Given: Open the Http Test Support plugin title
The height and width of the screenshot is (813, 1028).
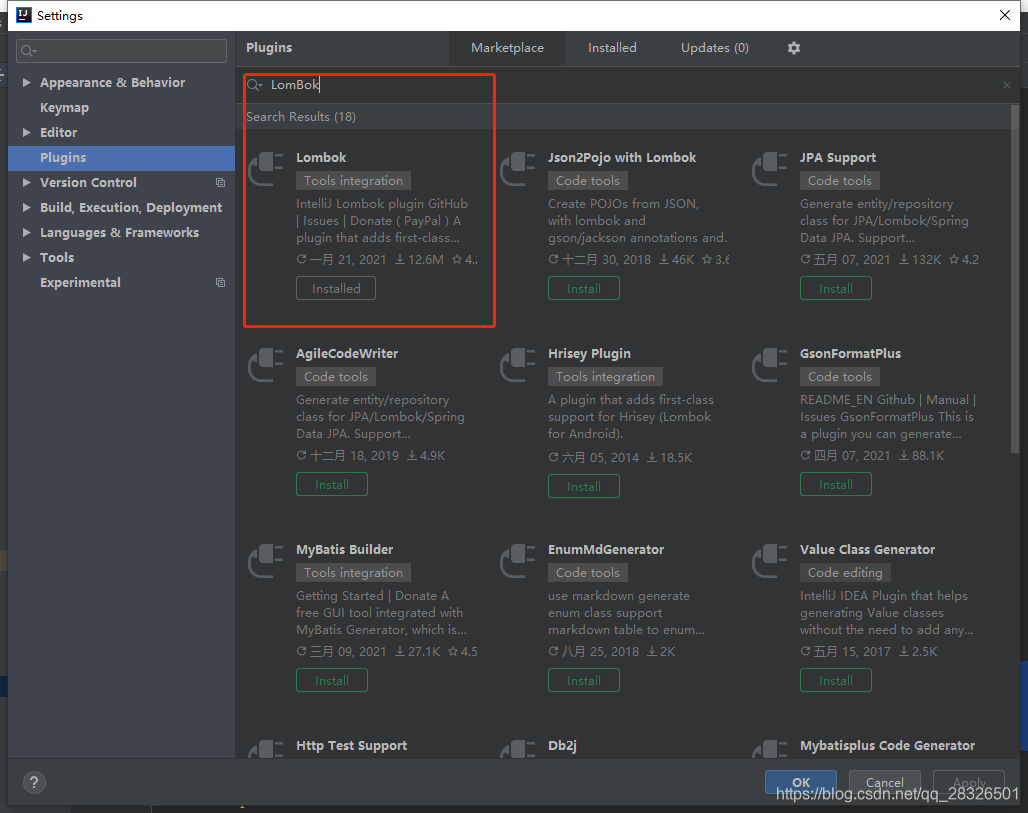Looking at the screenshot, I should tap(351, 745).
